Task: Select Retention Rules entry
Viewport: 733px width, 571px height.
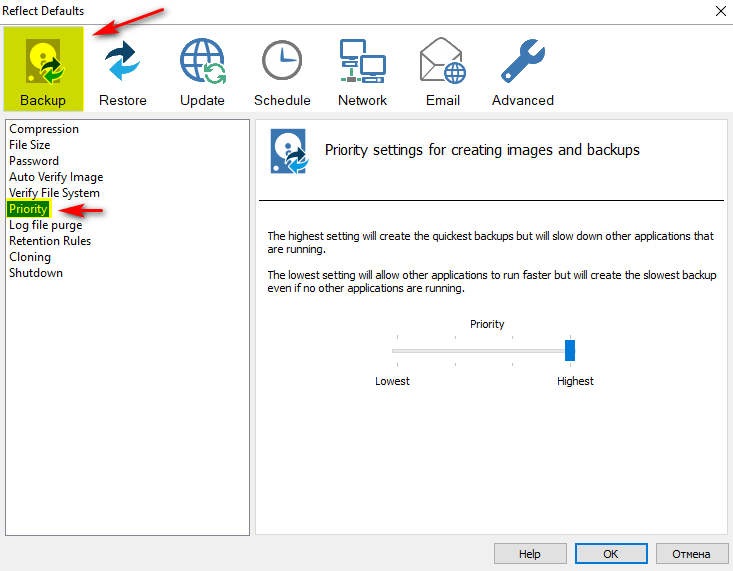Action: 50,241
